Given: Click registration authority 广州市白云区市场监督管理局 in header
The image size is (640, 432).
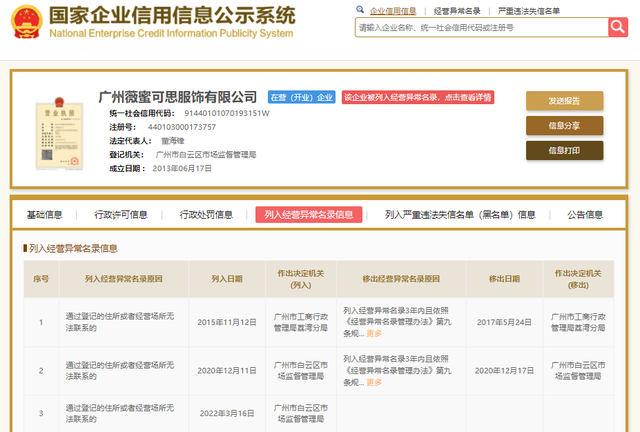Looking at the screenshot, I should tap(206, 155).
